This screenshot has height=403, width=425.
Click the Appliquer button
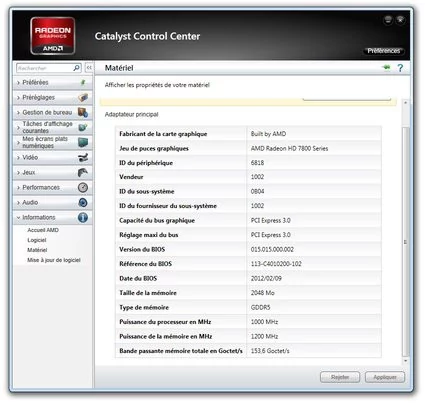click(385, 377)
